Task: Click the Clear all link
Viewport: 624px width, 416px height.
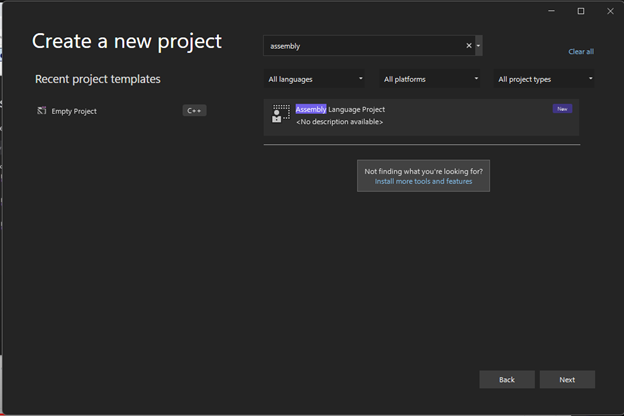Action: pos(581,51)
